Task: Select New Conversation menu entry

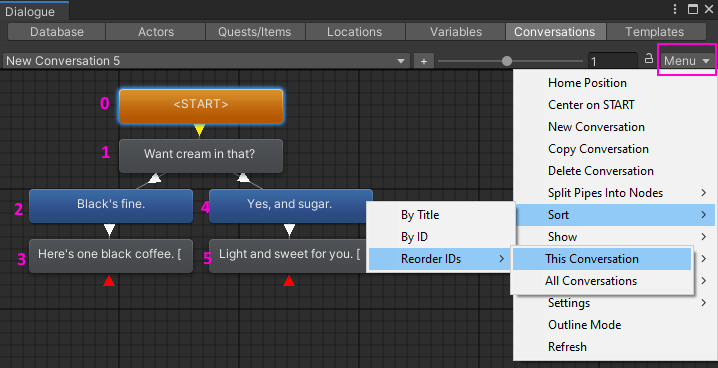Action: tap(614, 127)
